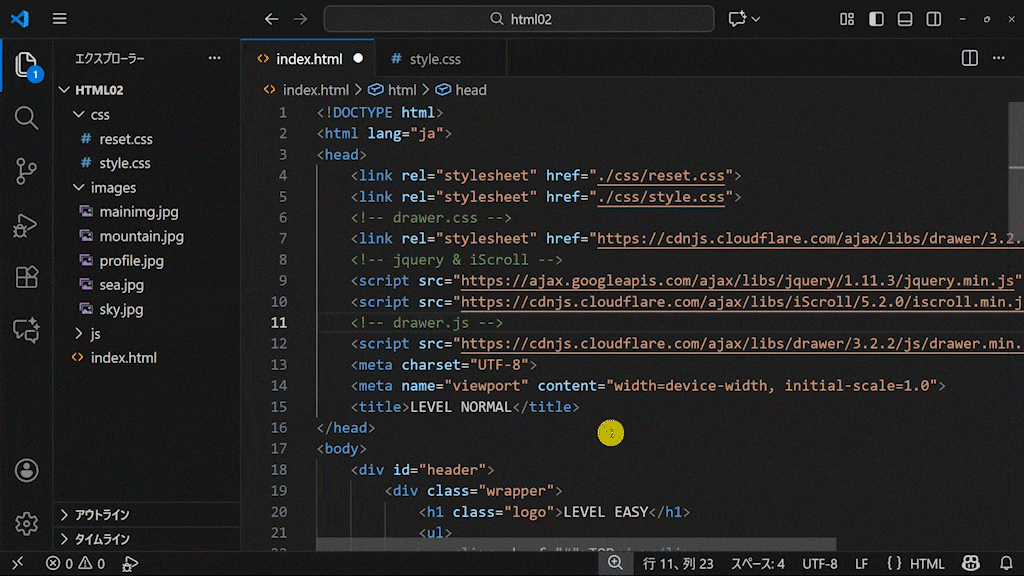
Task: Expand the アウトライン section
Action: pyautogui.click(x=101, y=515)
